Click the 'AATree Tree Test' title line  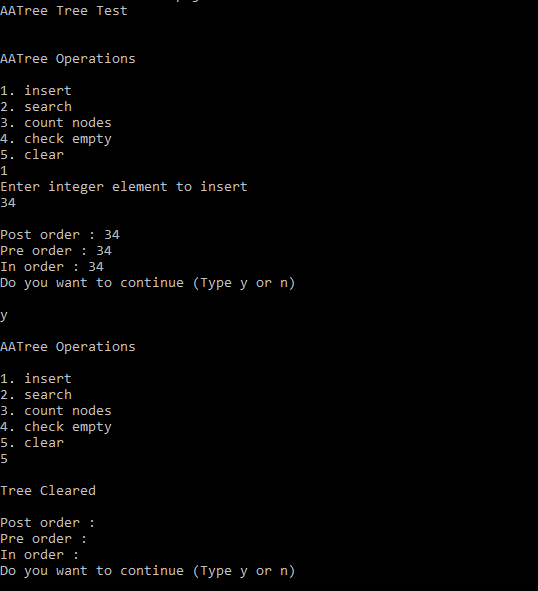[64, 11]
